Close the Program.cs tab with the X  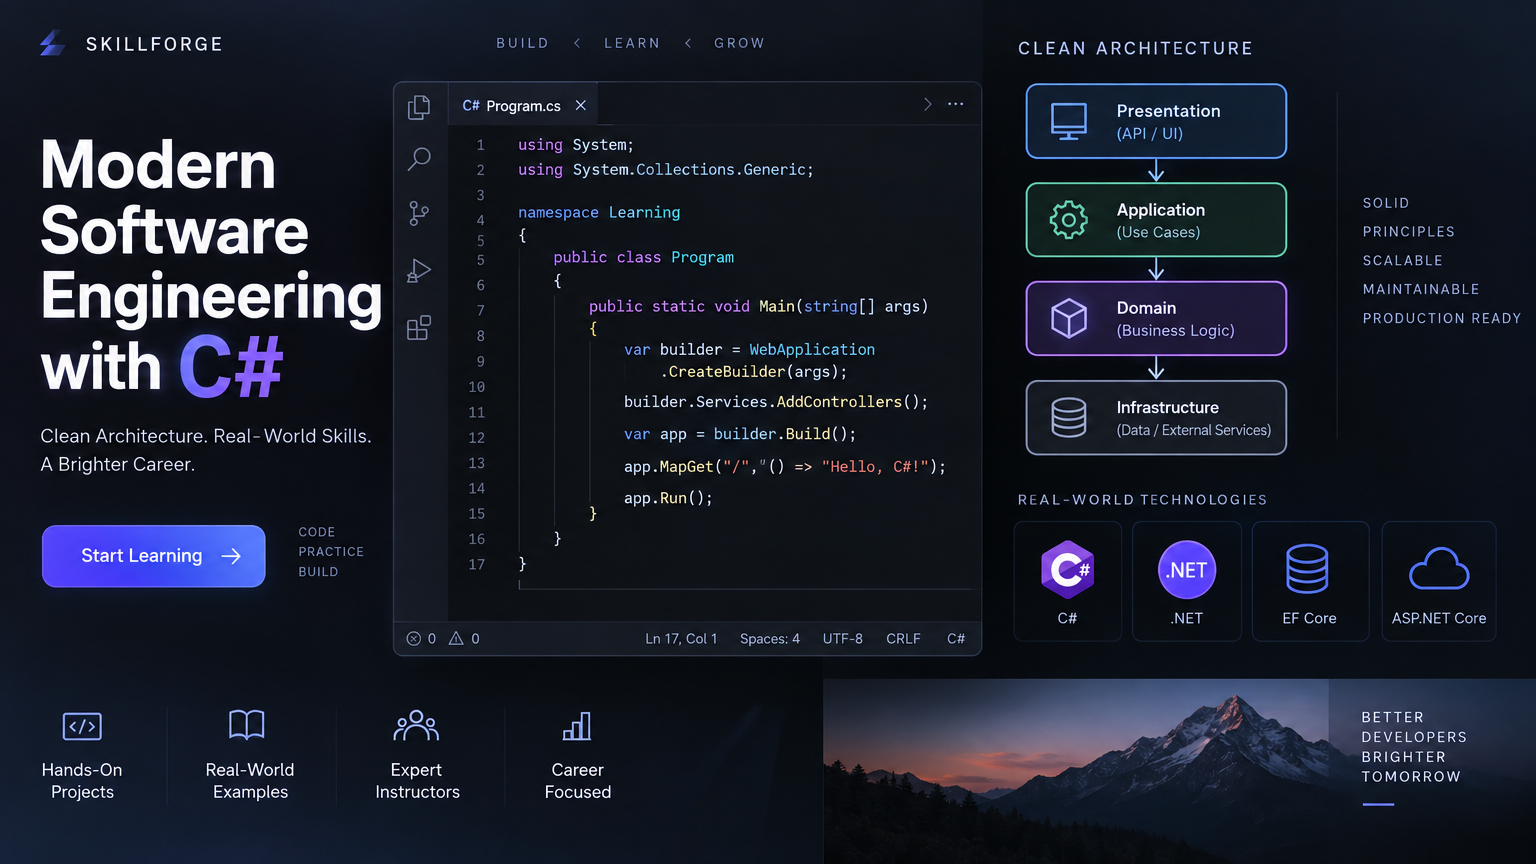pos(580,105)
